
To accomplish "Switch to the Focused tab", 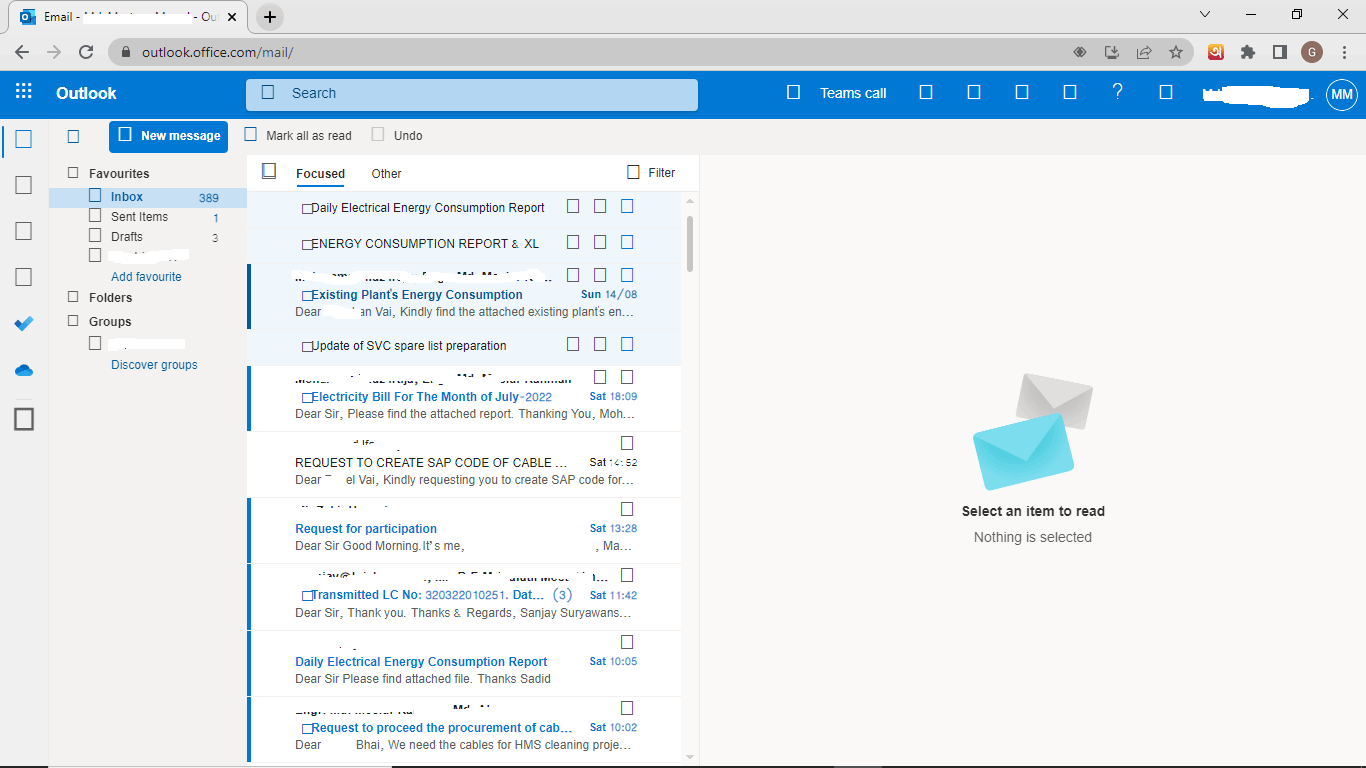I will pos(320,173).
